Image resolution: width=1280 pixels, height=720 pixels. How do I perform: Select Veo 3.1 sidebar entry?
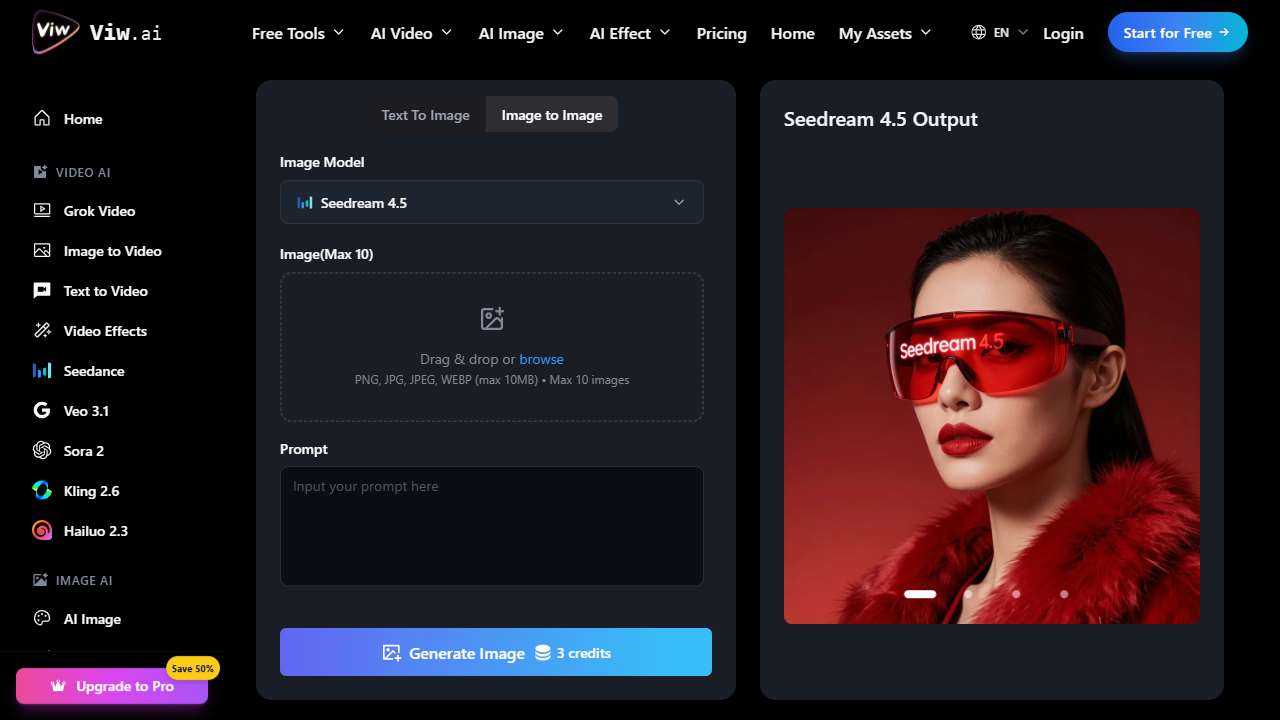86,411
